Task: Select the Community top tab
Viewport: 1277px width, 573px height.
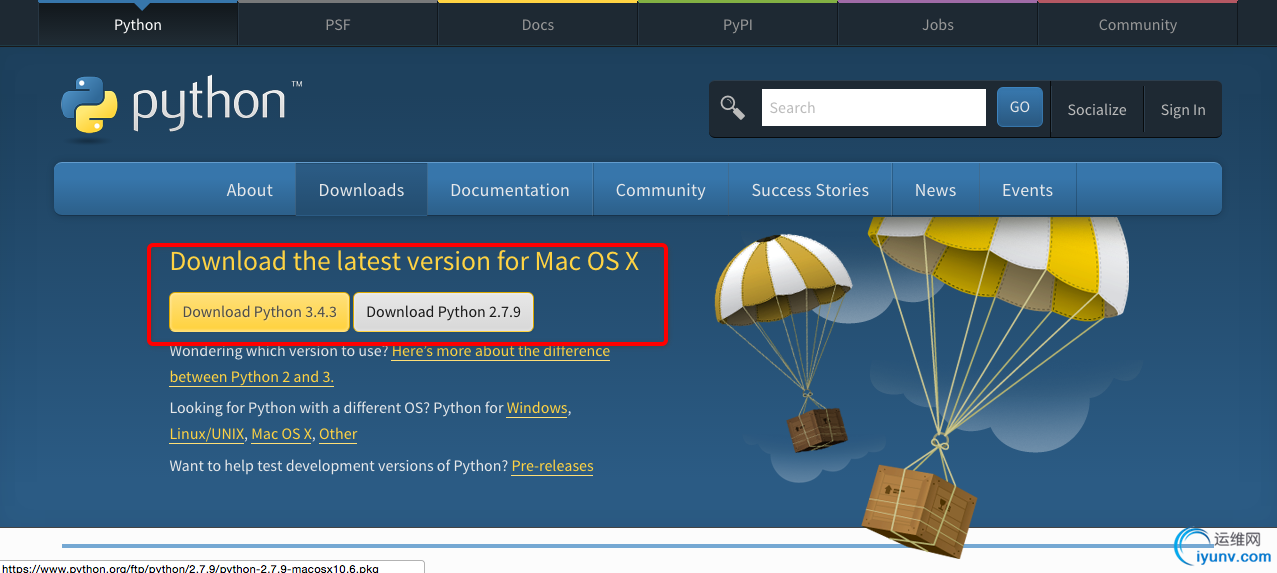Action: click(1138, 24)
